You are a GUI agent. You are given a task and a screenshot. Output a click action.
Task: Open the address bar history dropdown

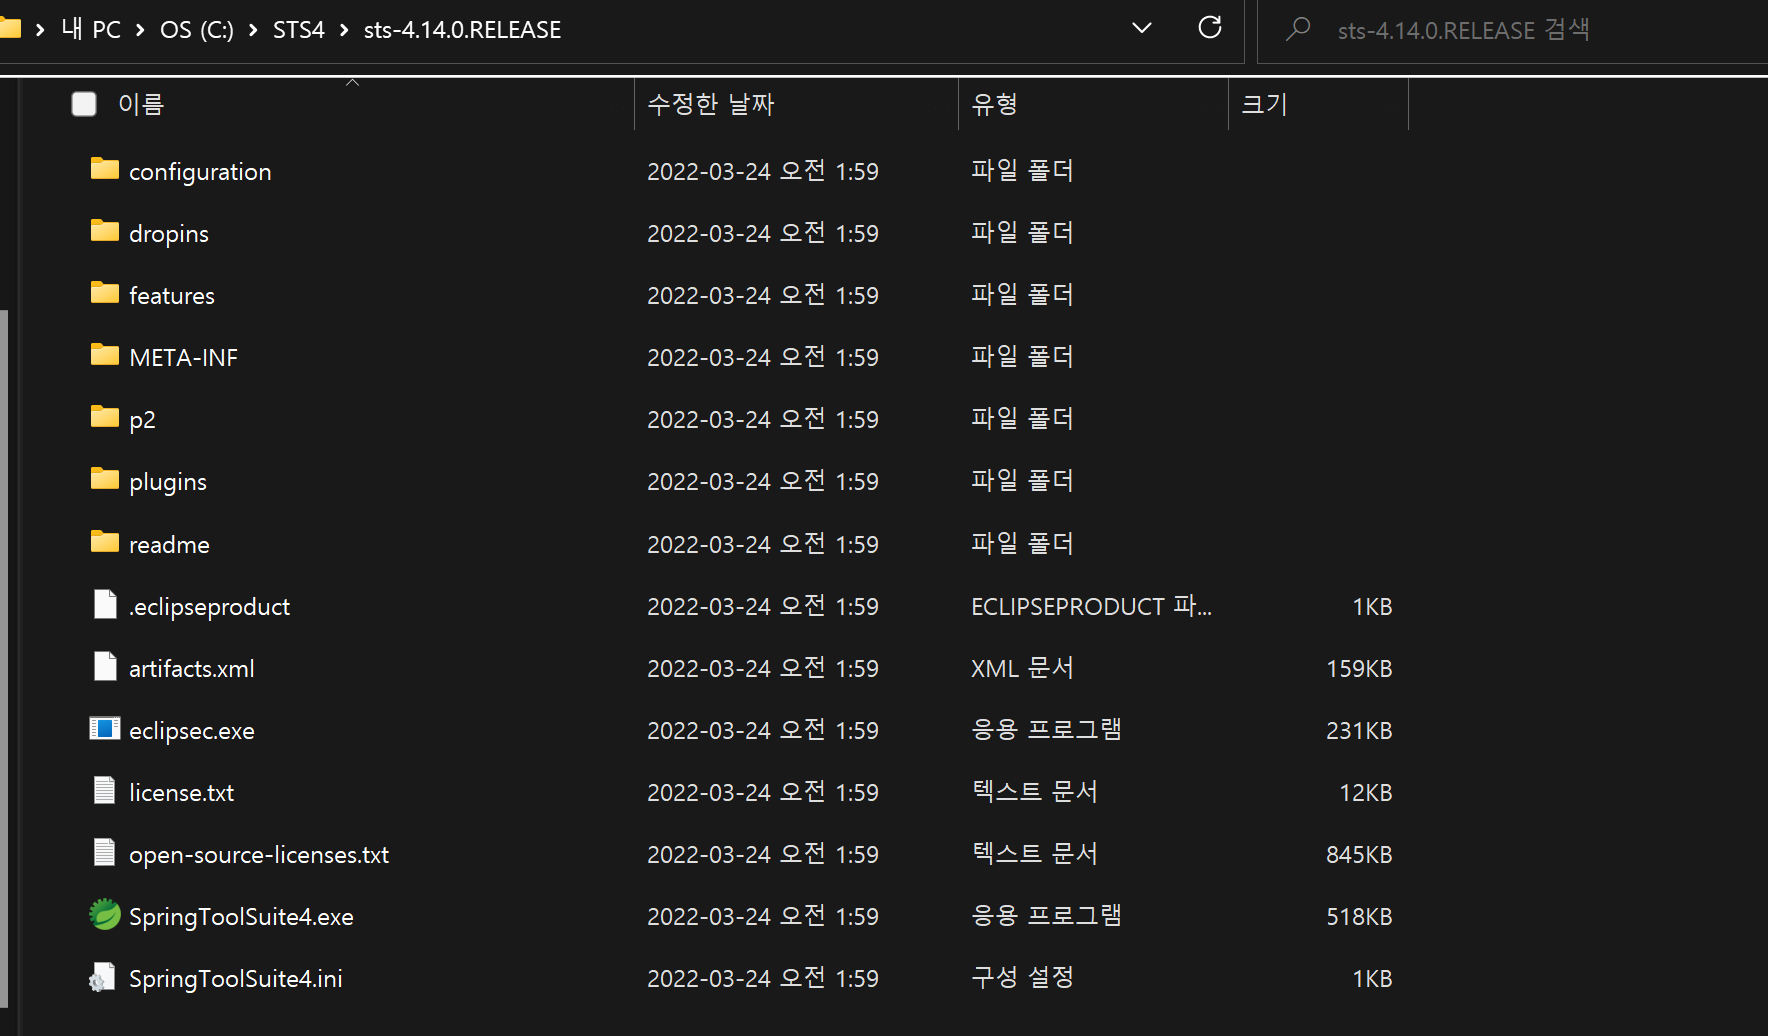pos(1142,28)
